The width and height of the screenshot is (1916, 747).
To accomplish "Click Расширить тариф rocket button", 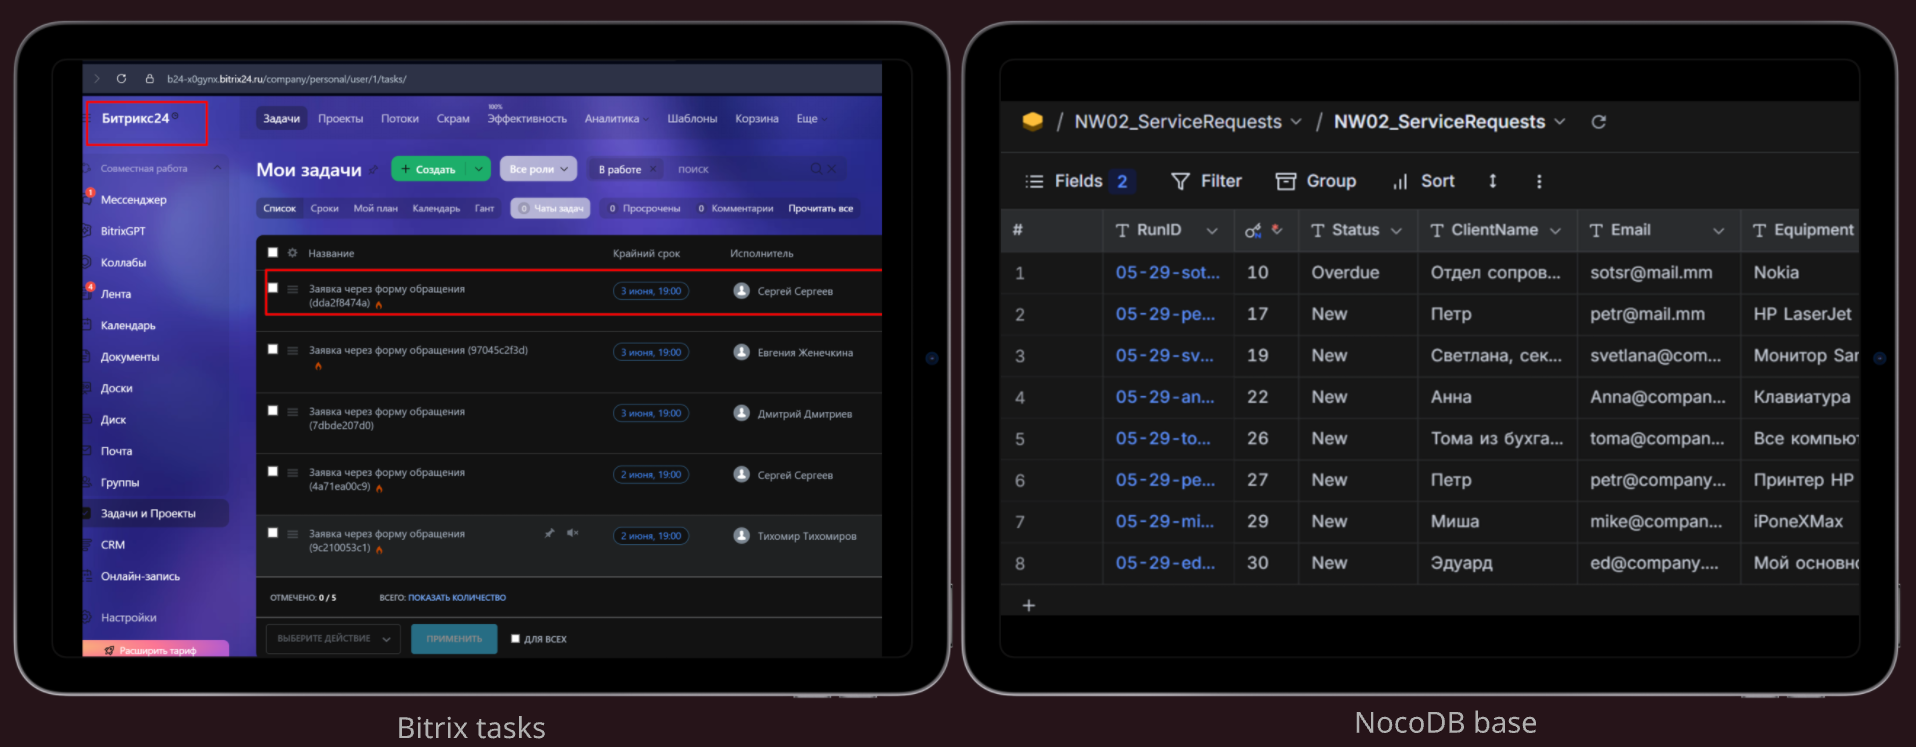I will 155,649.
